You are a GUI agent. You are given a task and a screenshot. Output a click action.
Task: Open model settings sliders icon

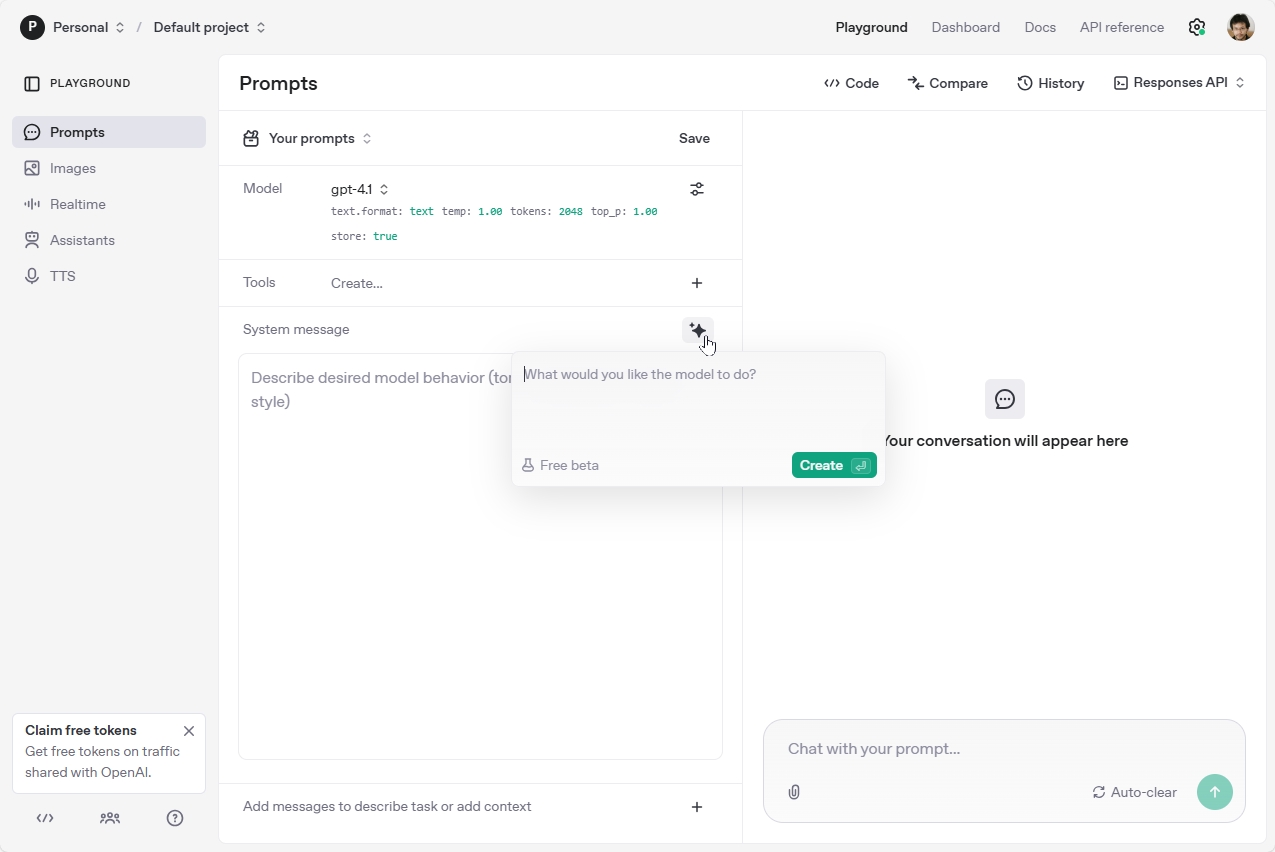(x=697, y=189)
